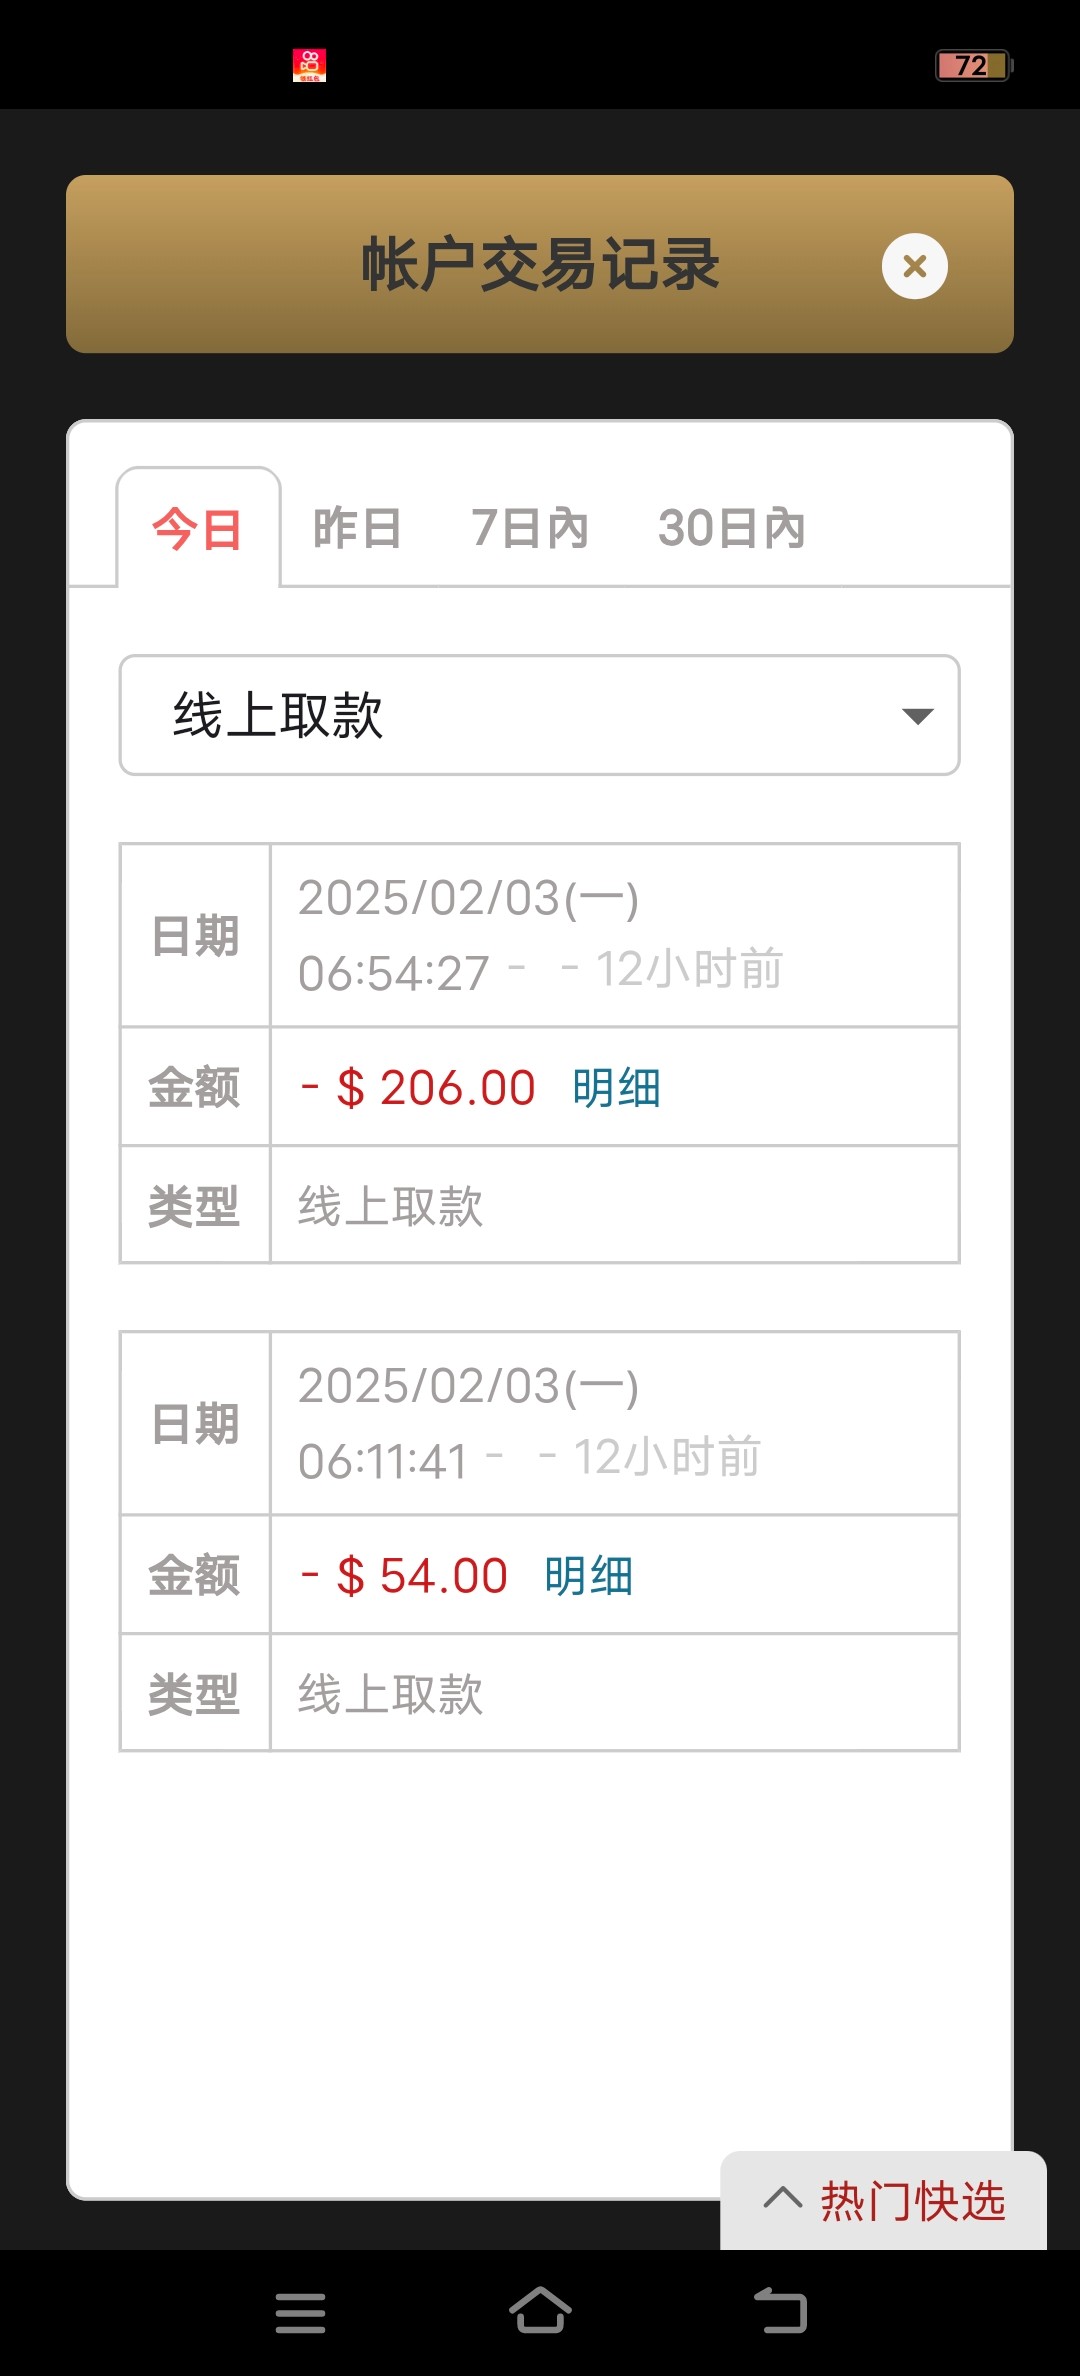
Task: Switch to the 昨日 tab
Action: coord(357,529)
